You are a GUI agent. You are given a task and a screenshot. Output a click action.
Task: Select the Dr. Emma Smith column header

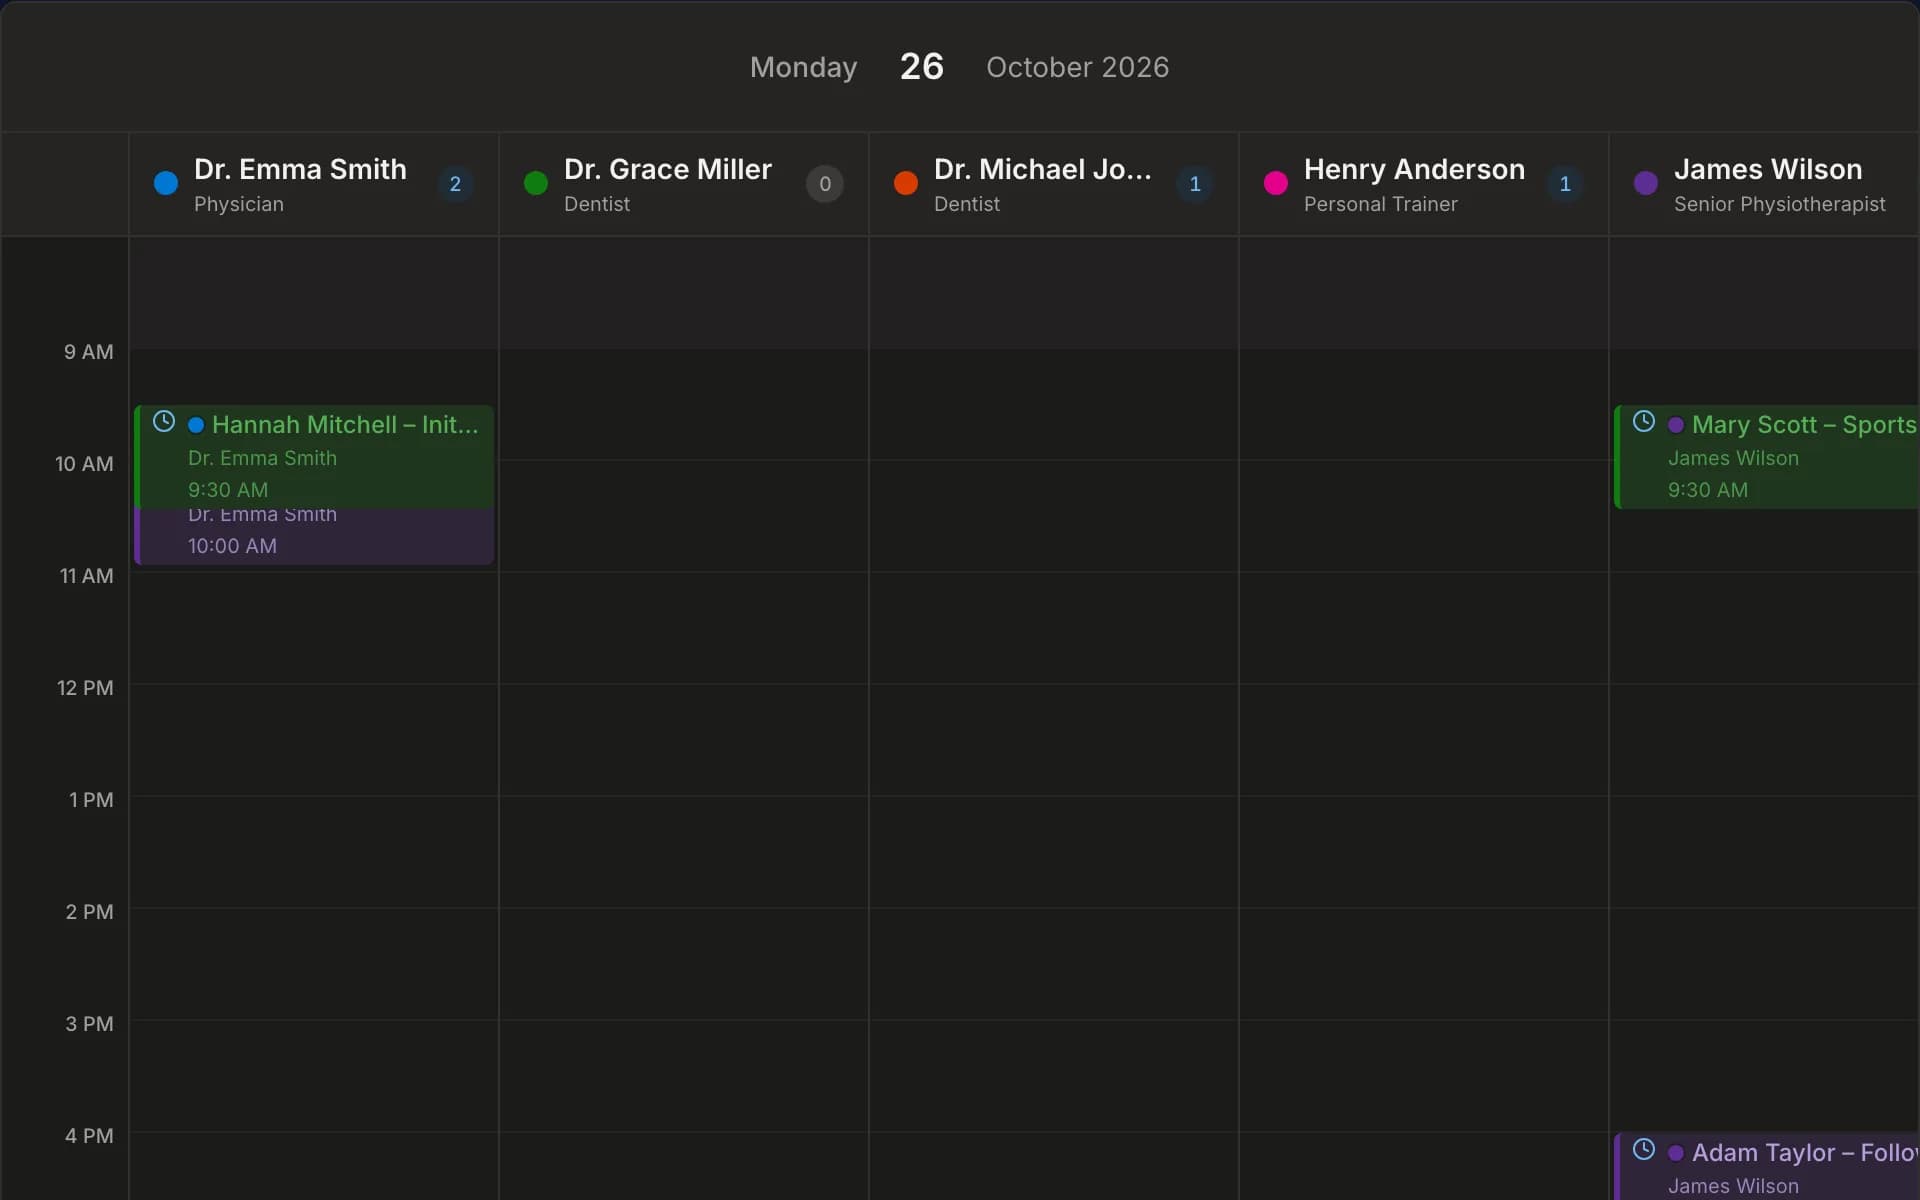314,184
